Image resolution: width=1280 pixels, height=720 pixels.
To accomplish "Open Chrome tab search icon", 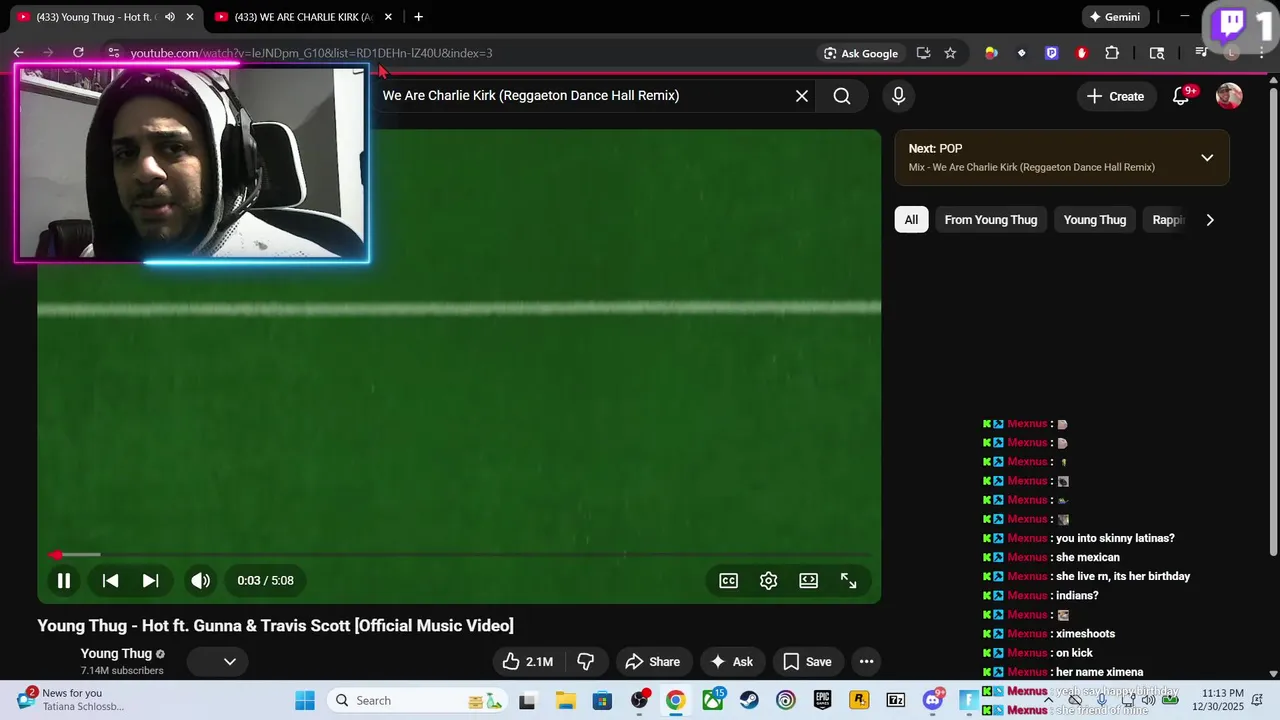I will click(1157, 53).
